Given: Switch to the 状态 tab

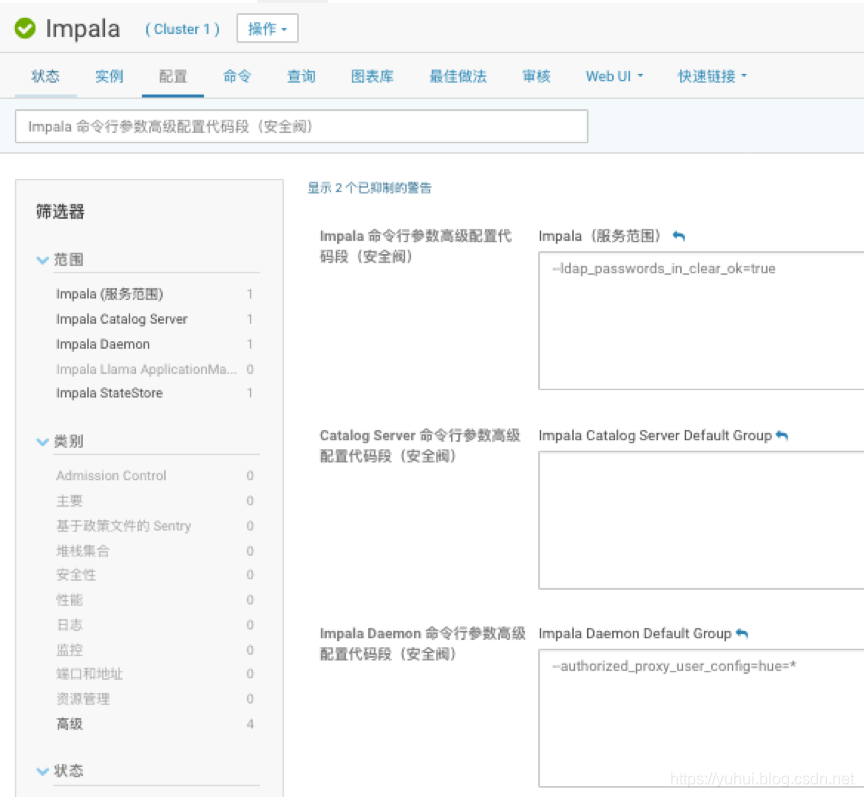Looking at the screenshot, I should (x=45, y=76).
